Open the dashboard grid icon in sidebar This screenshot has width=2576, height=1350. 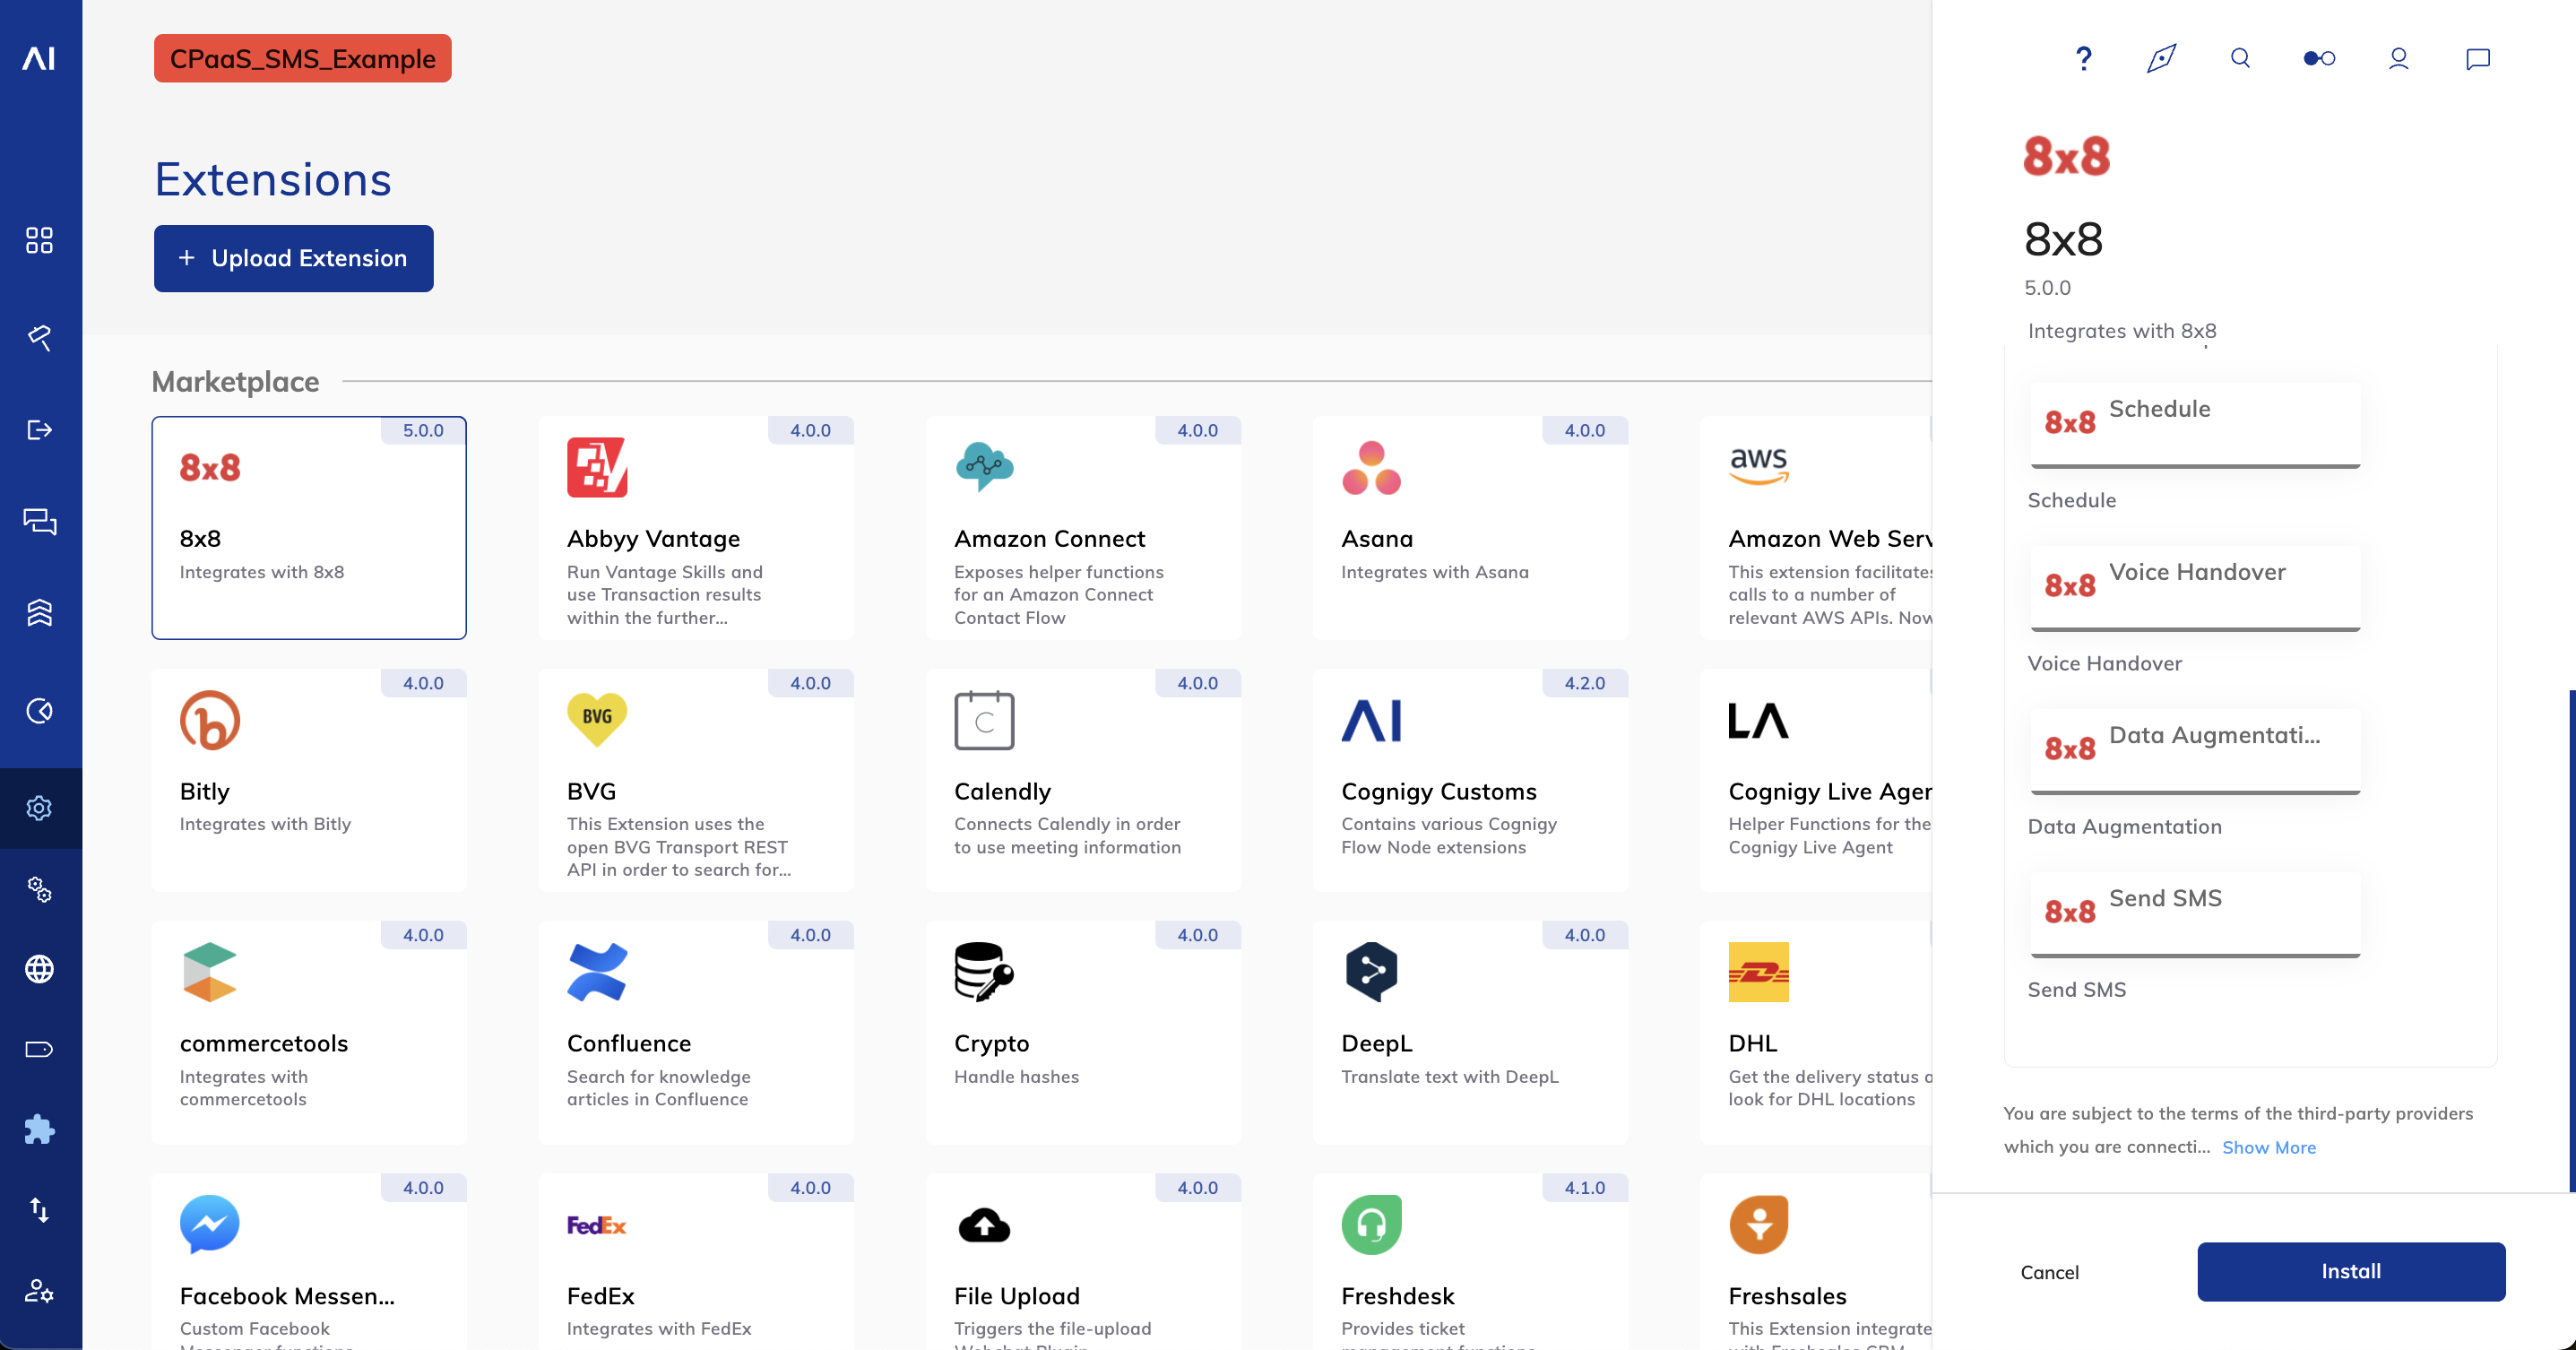point(39,240)
